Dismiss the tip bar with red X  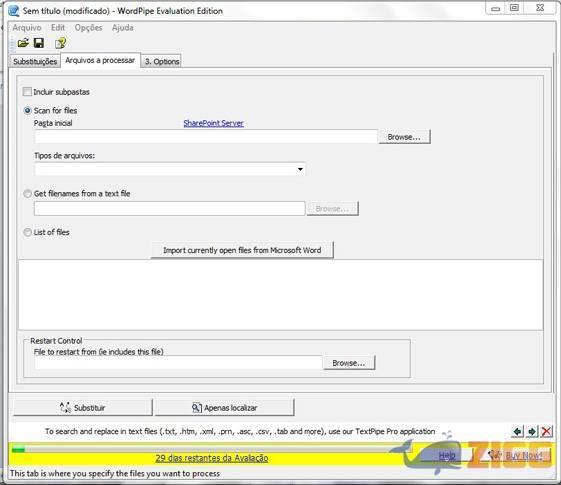pos(547,432)
